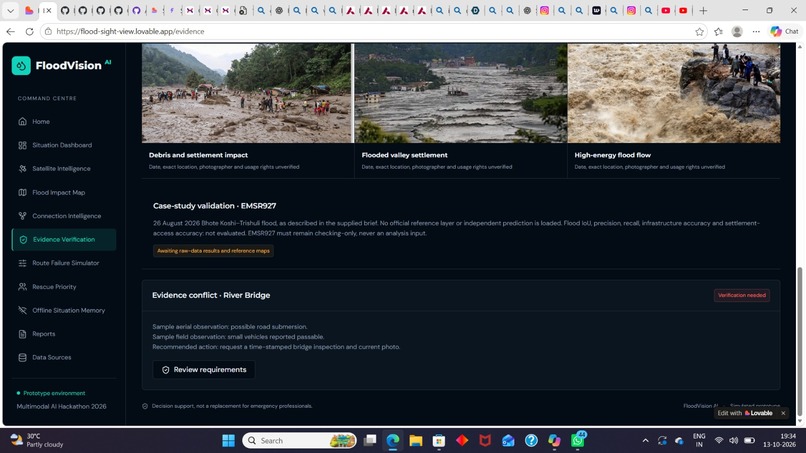Click Awaiting raw-data results and reference maps tag

point(213,251)
